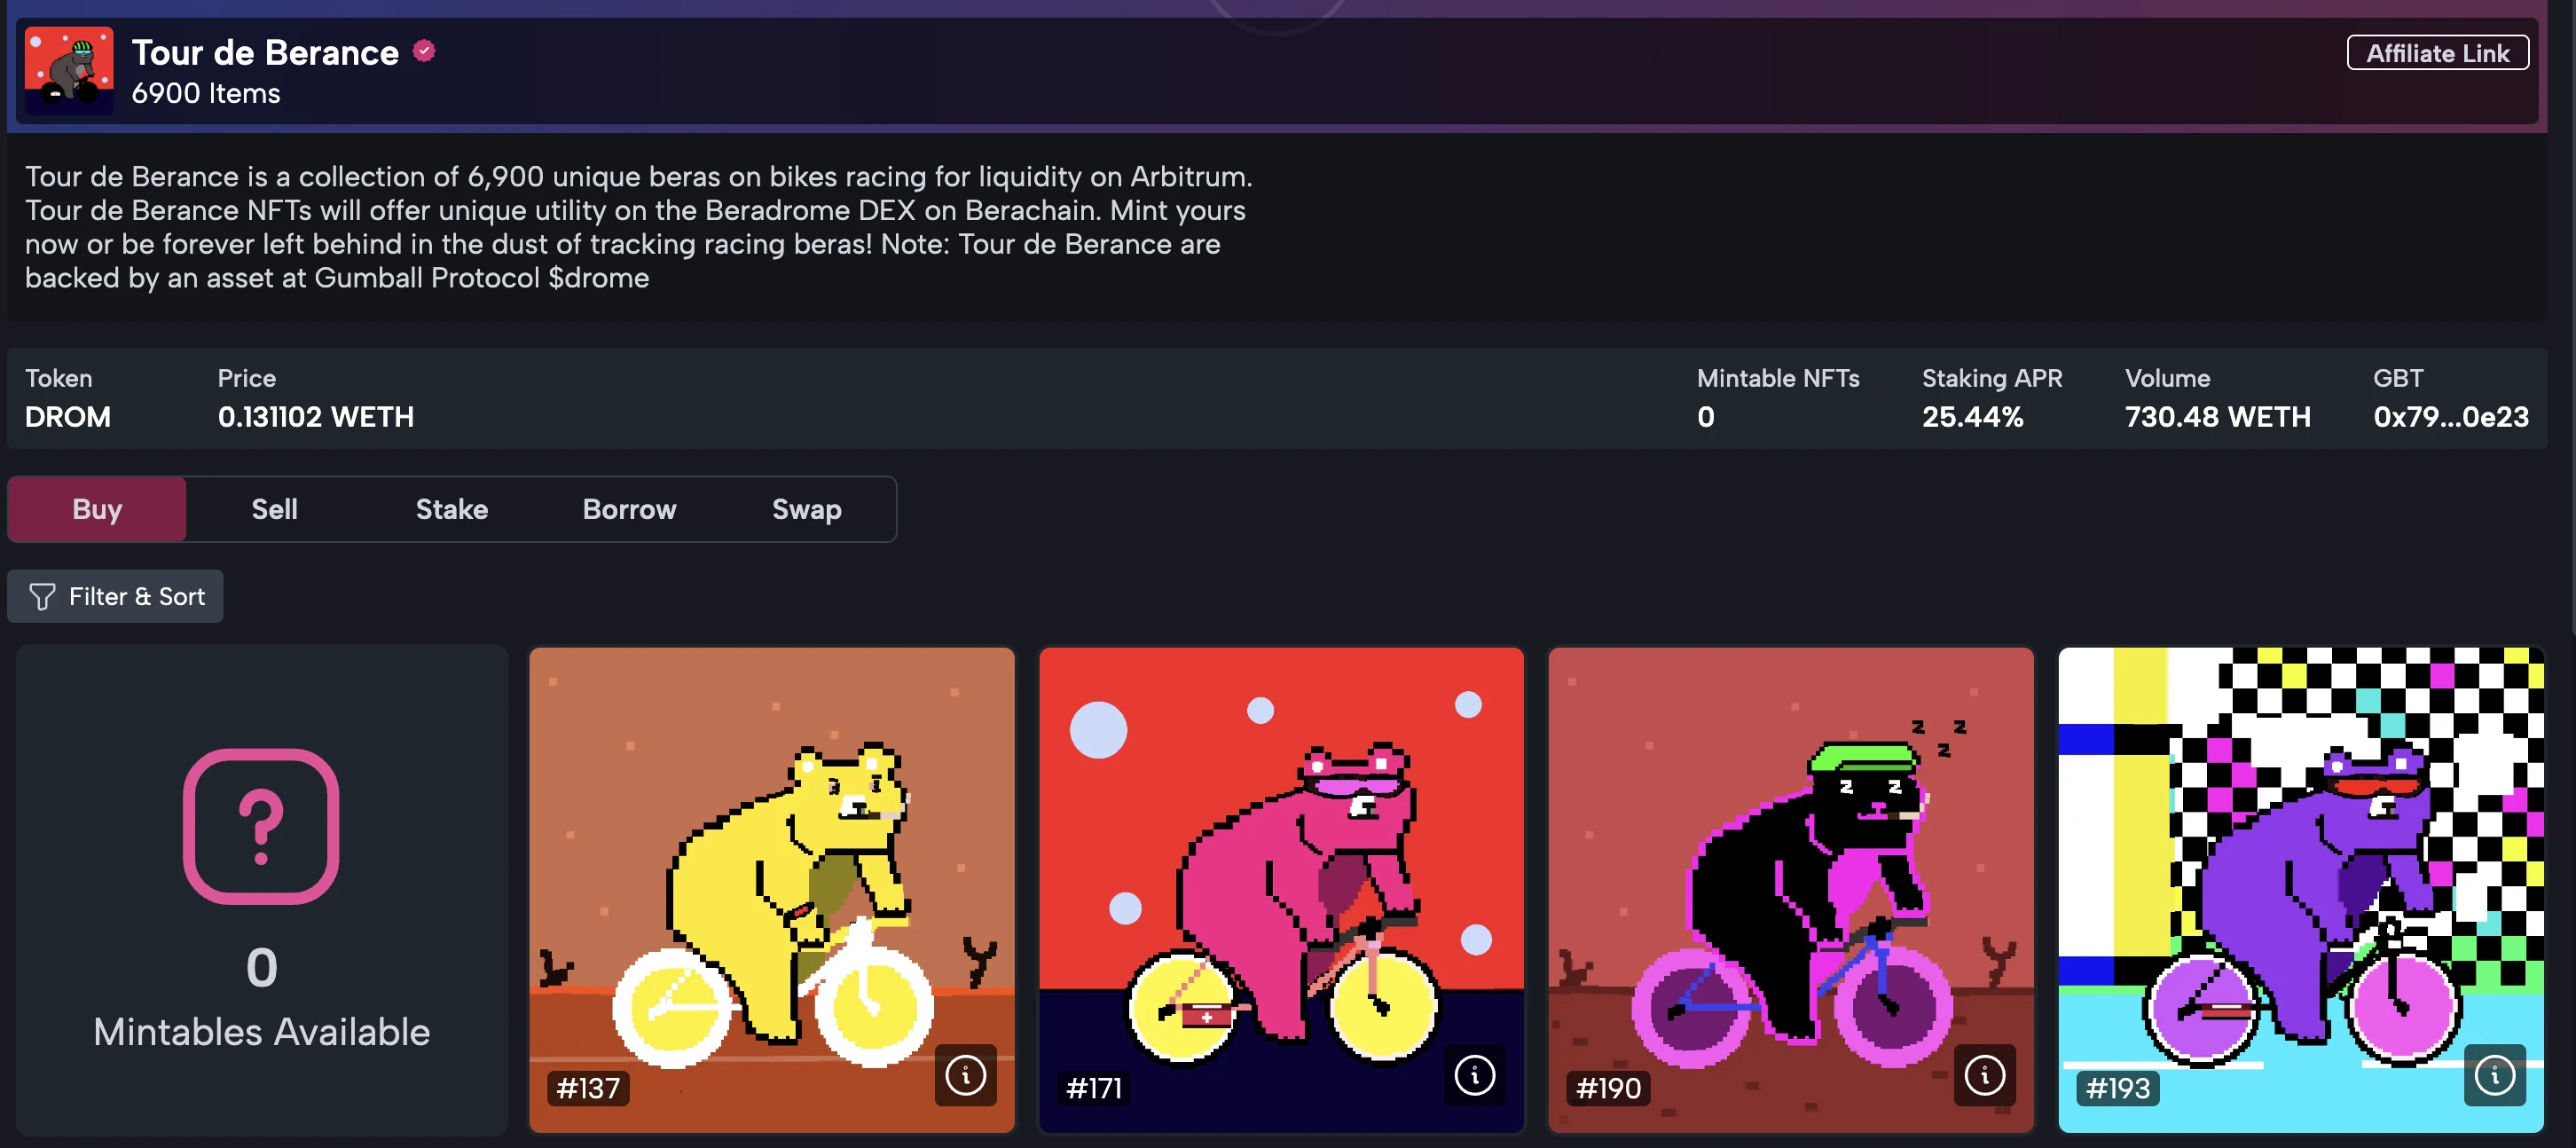Select the Sell tab
2576x1148 pixels.
click(x=272, y=507)
